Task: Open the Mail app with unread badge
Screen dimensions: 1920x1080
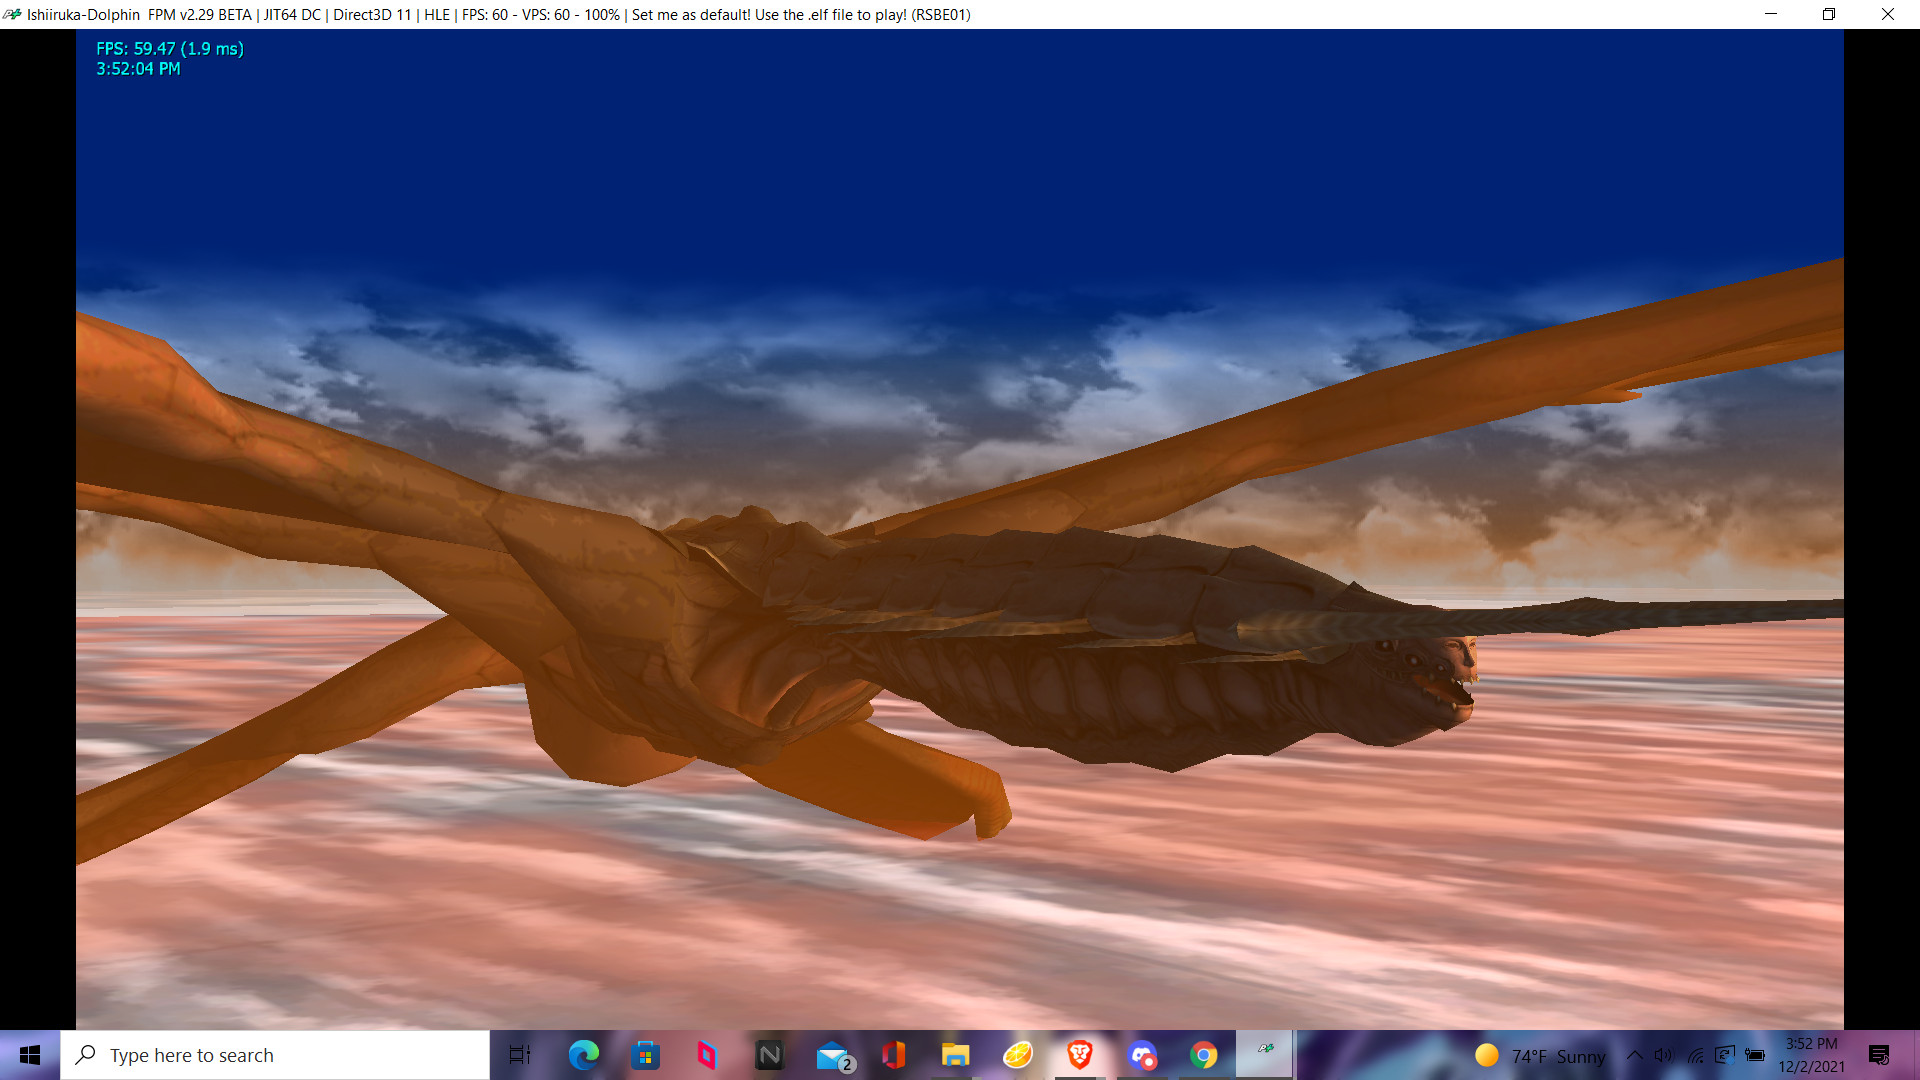Action: pos(833,1055)
